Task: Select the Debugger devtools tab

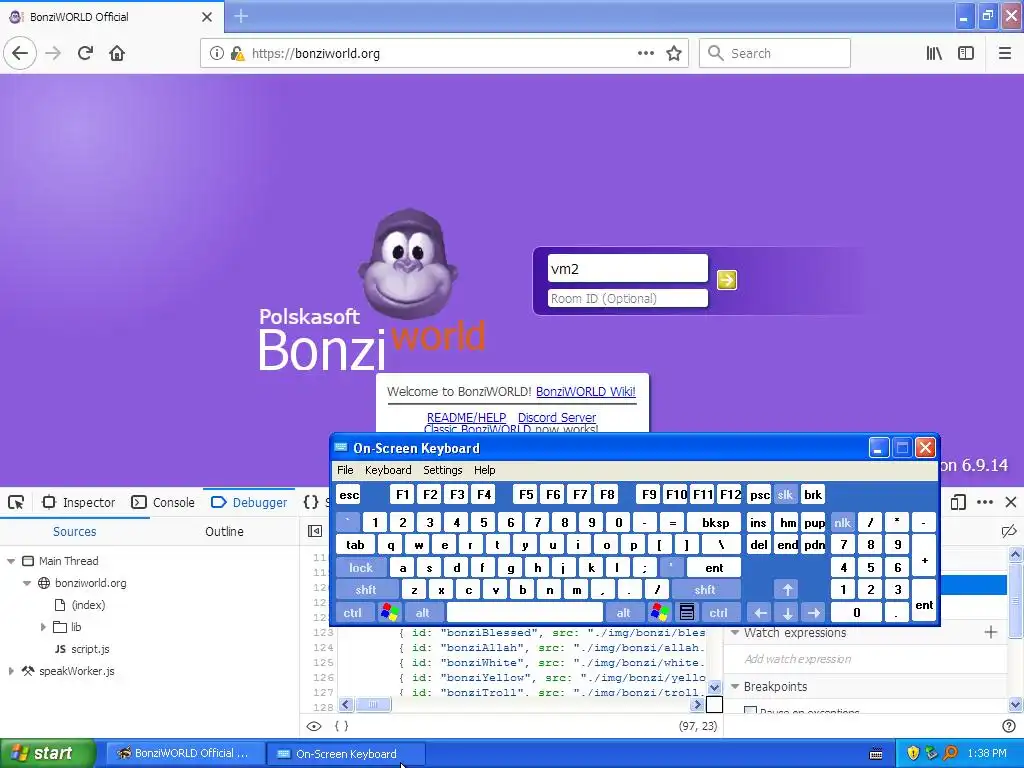Action: (249, 502)
